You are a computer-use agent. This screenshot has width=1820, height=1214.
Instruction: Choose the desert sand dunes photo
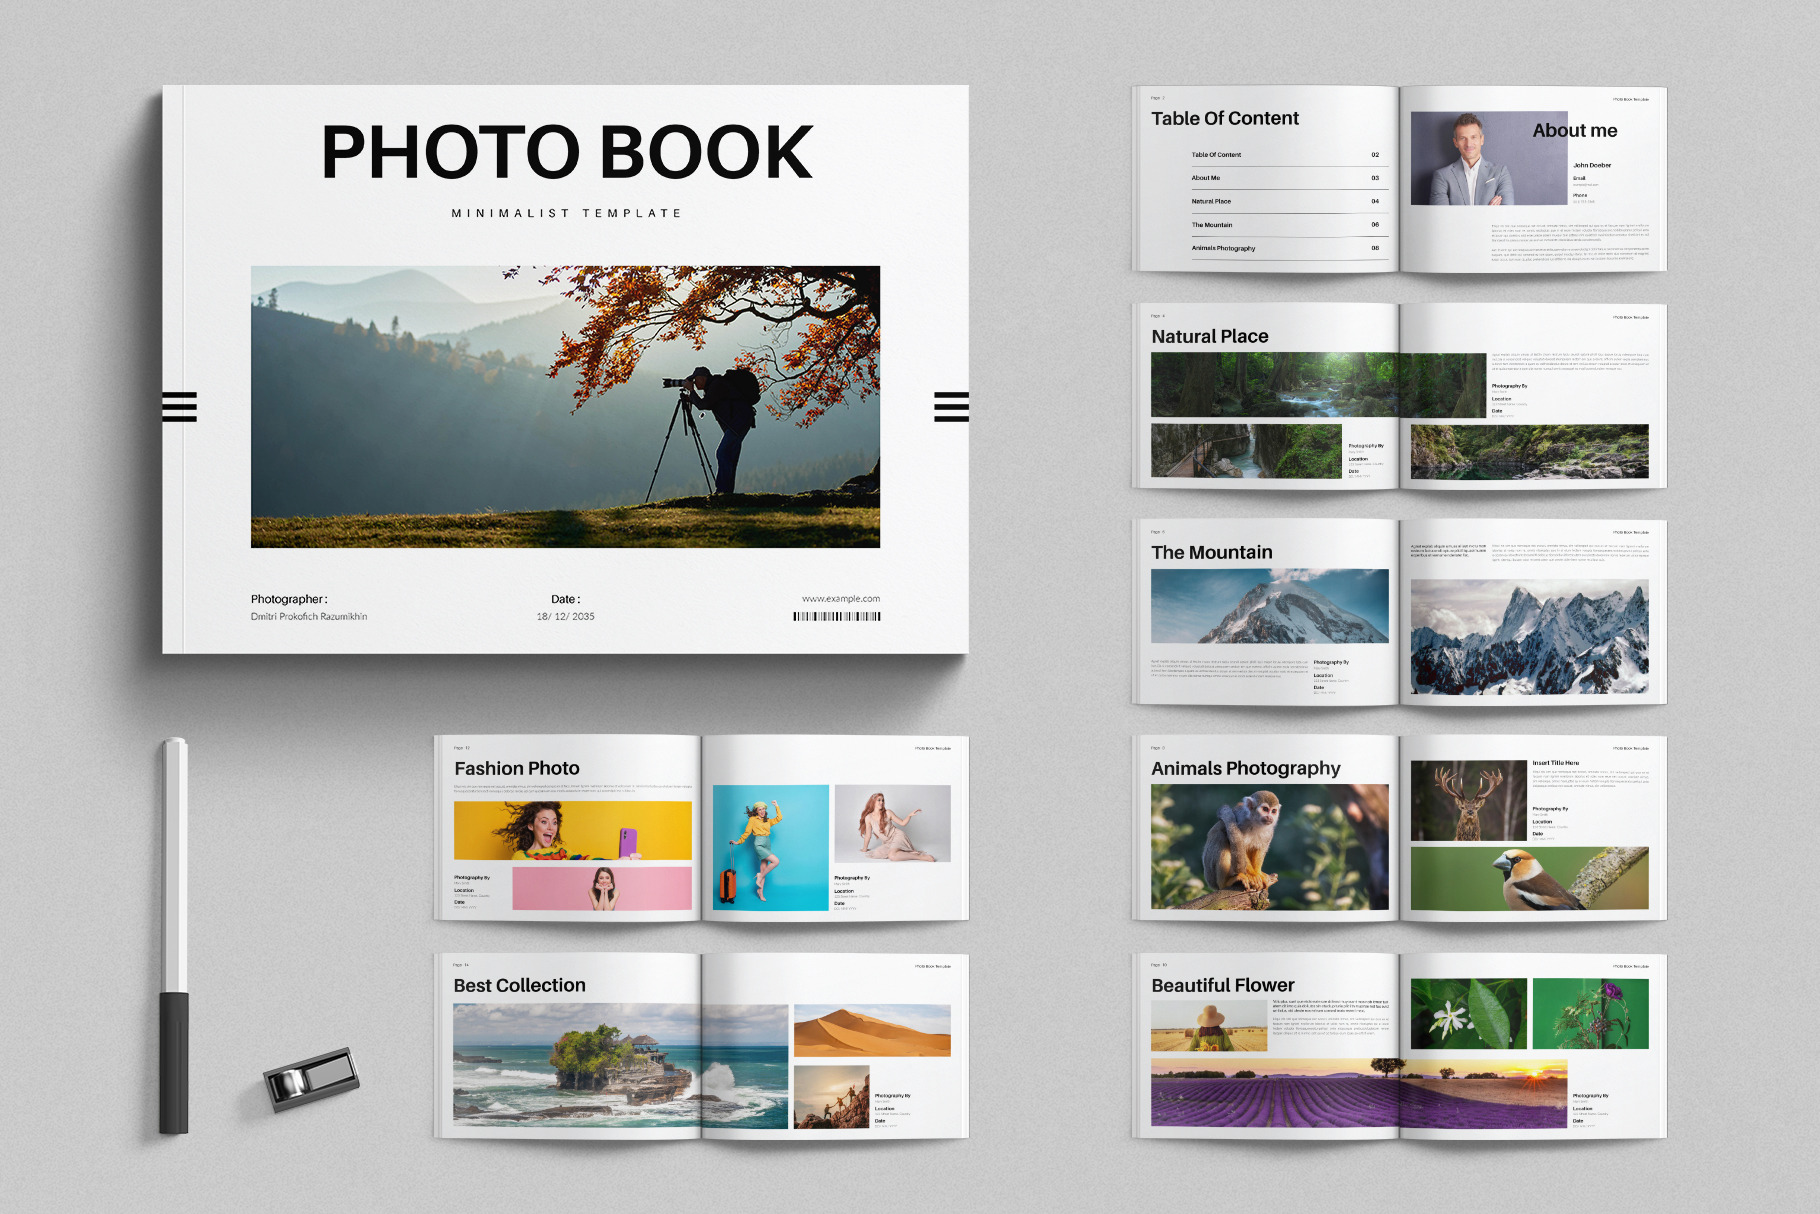click(871, 1031)
